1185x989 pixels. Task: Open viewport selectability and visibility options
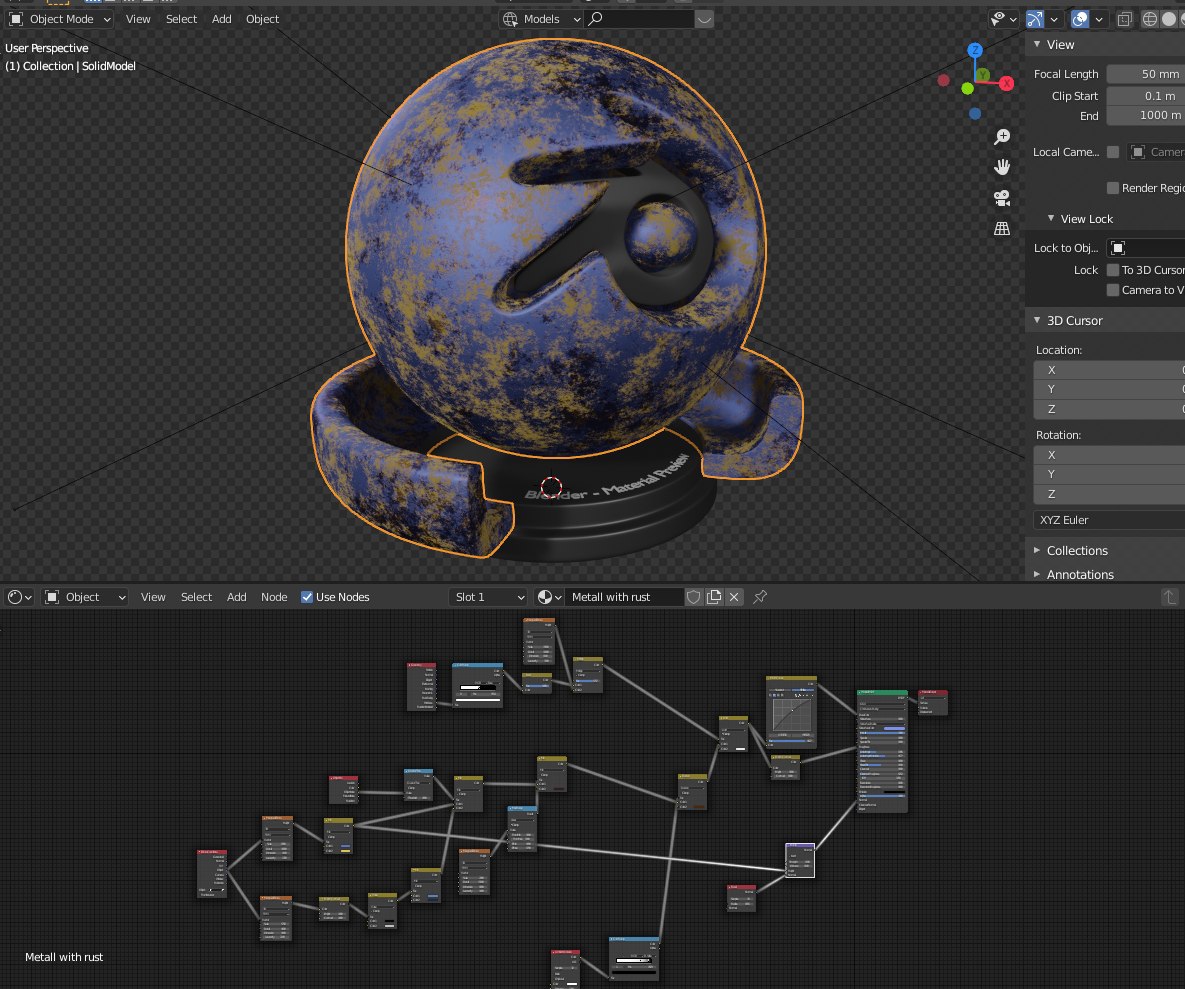(1003, 19)
